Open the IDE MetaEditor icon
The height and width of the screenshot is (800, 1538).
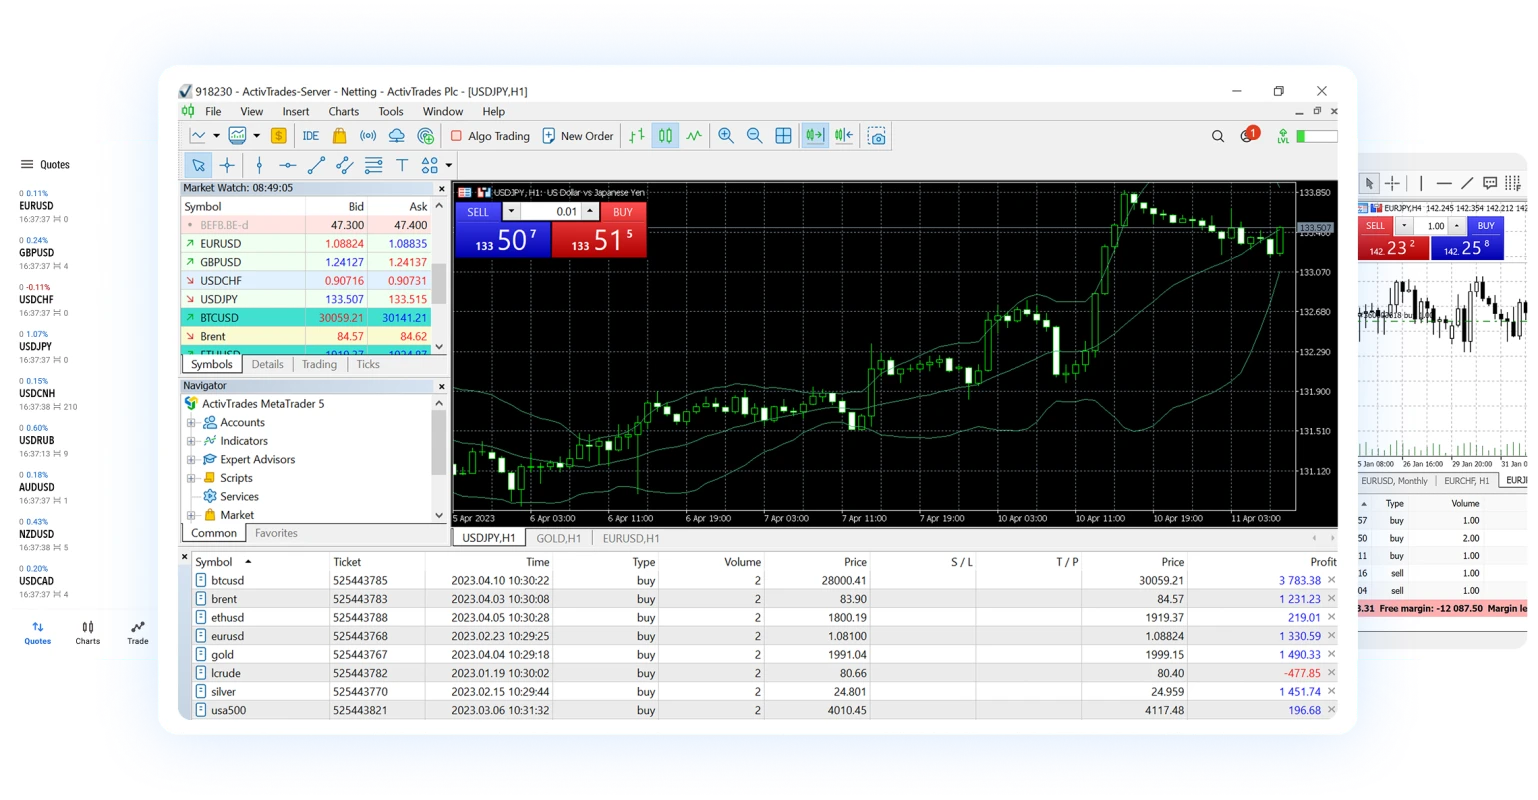click(311, 136)
